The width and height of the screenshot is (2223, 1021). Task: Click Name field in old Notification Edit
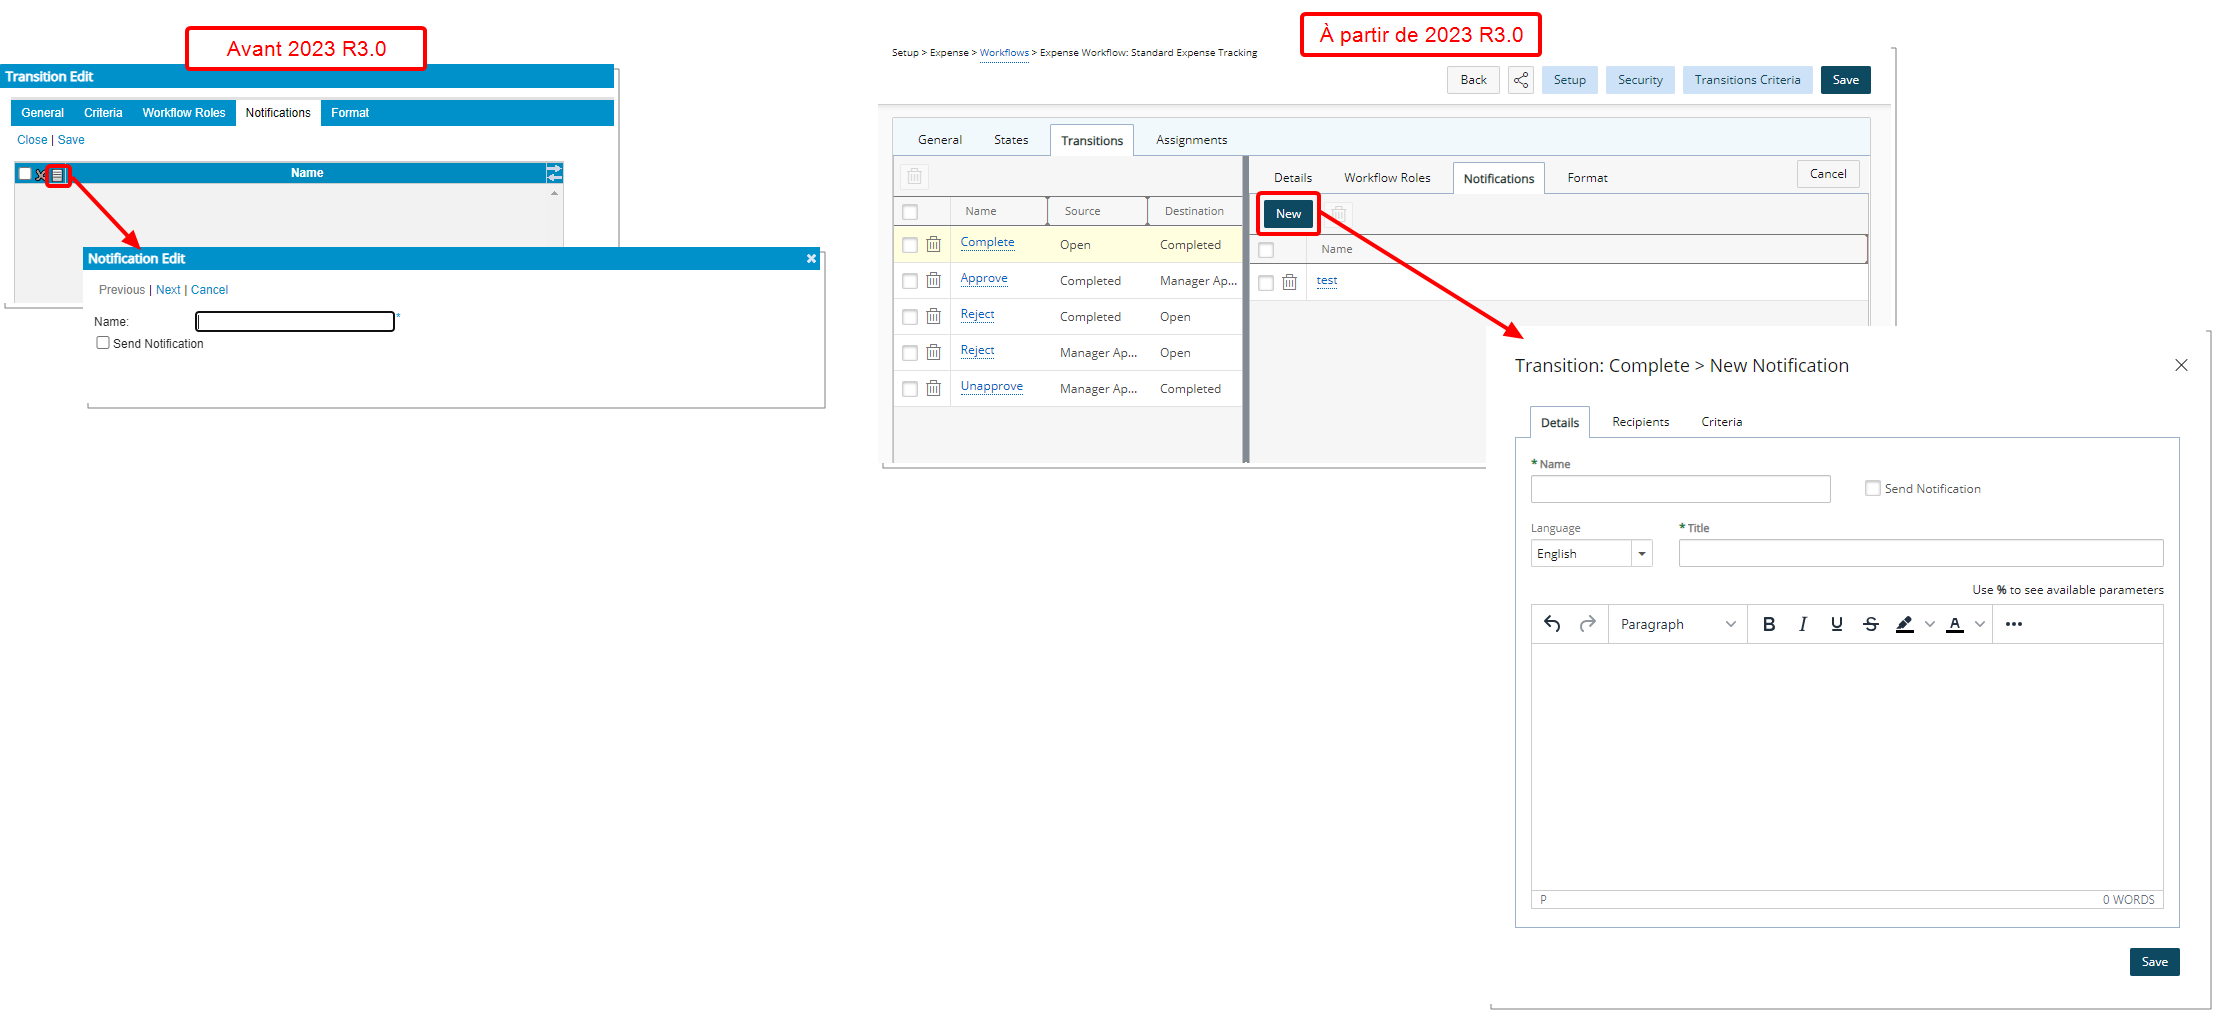click(x=295, y=321)
